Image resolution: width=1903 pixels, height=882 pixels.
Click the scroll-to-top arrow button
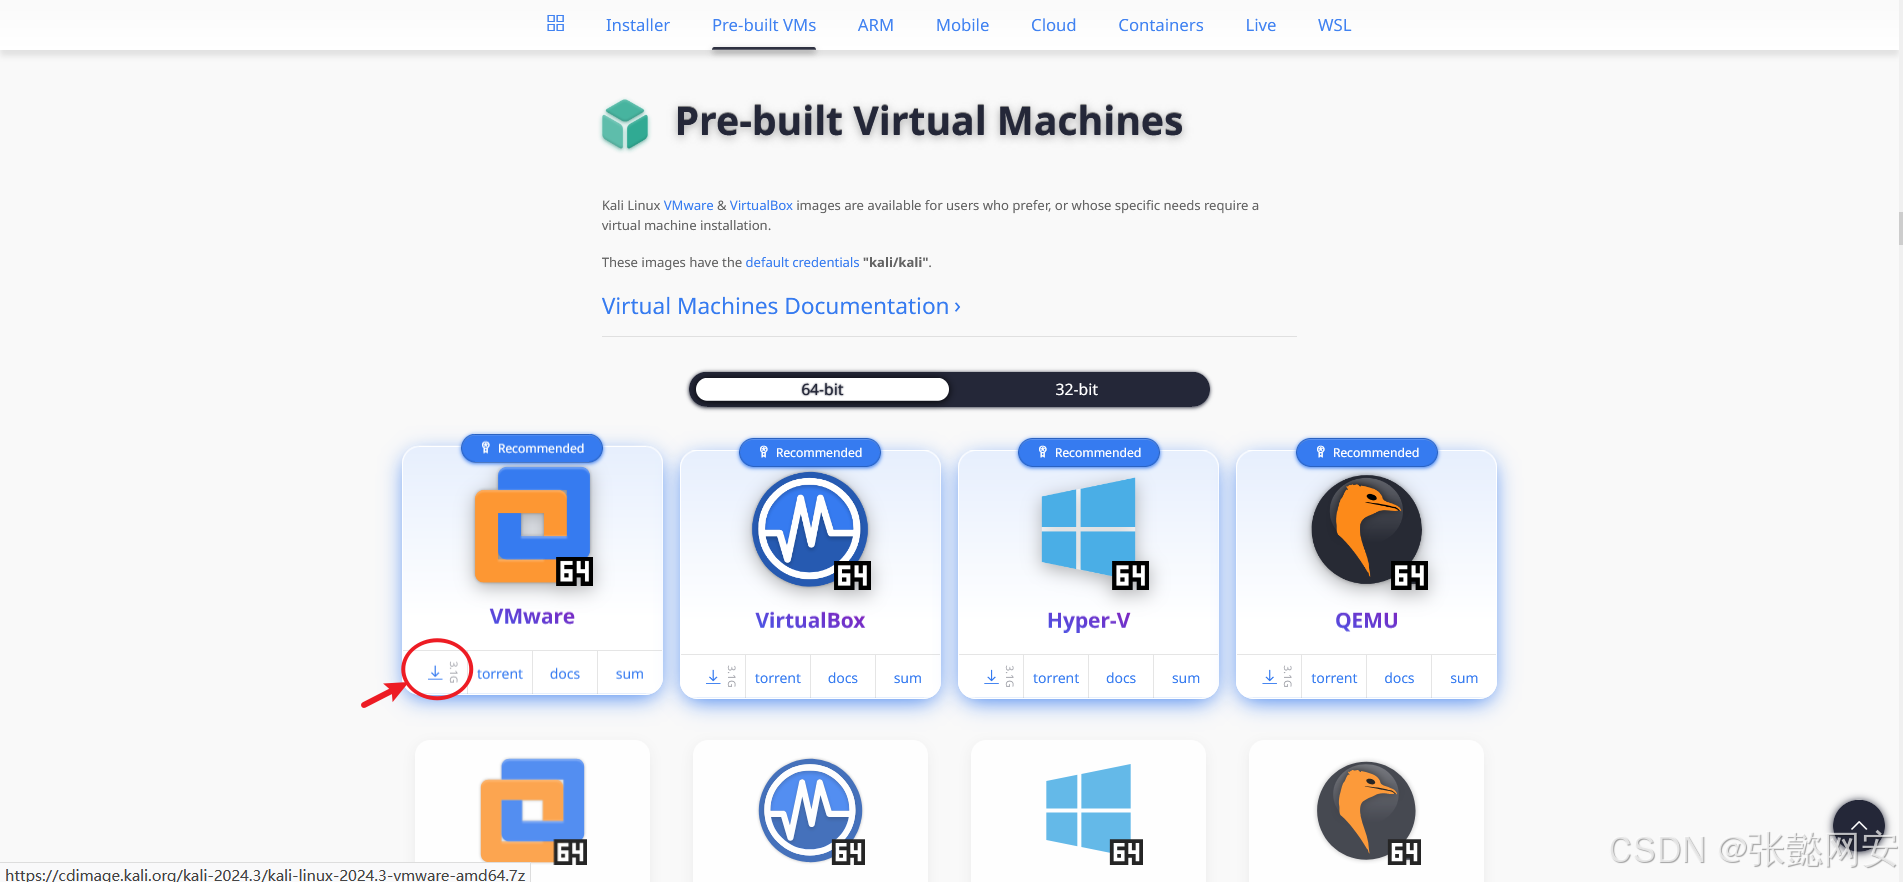[x=1859, y=826]
